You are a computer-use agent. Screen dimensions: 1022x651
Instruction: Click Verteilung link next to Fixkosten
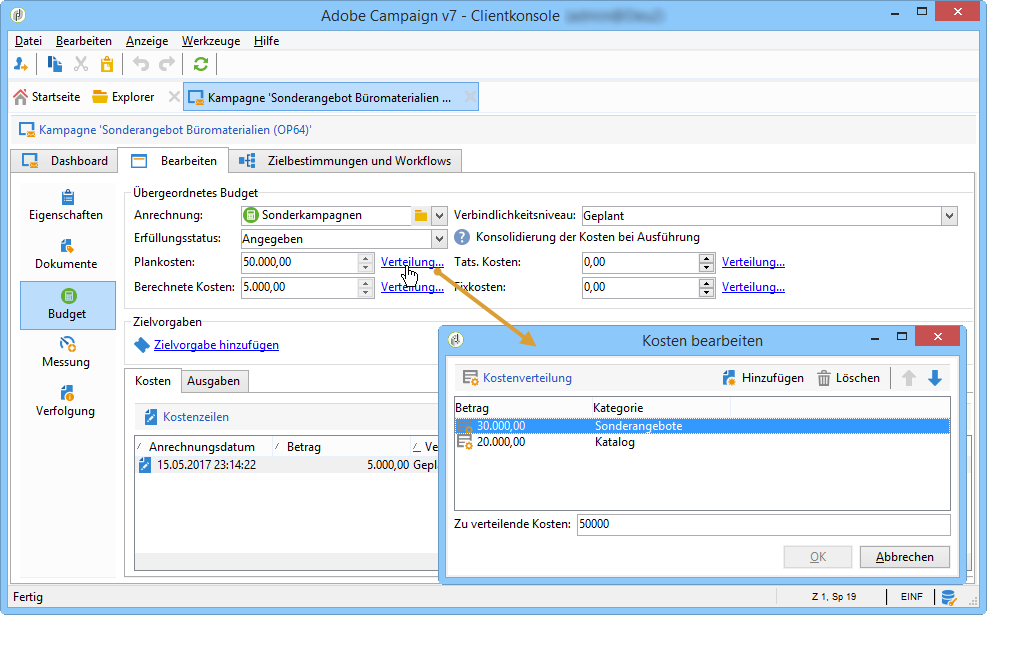pos(753,287)
